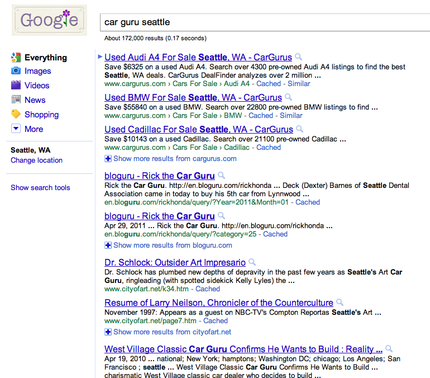This screenshot has height=378, width=430.
Task: Open Cached link for page7.htm result
Action: [216, 321]
